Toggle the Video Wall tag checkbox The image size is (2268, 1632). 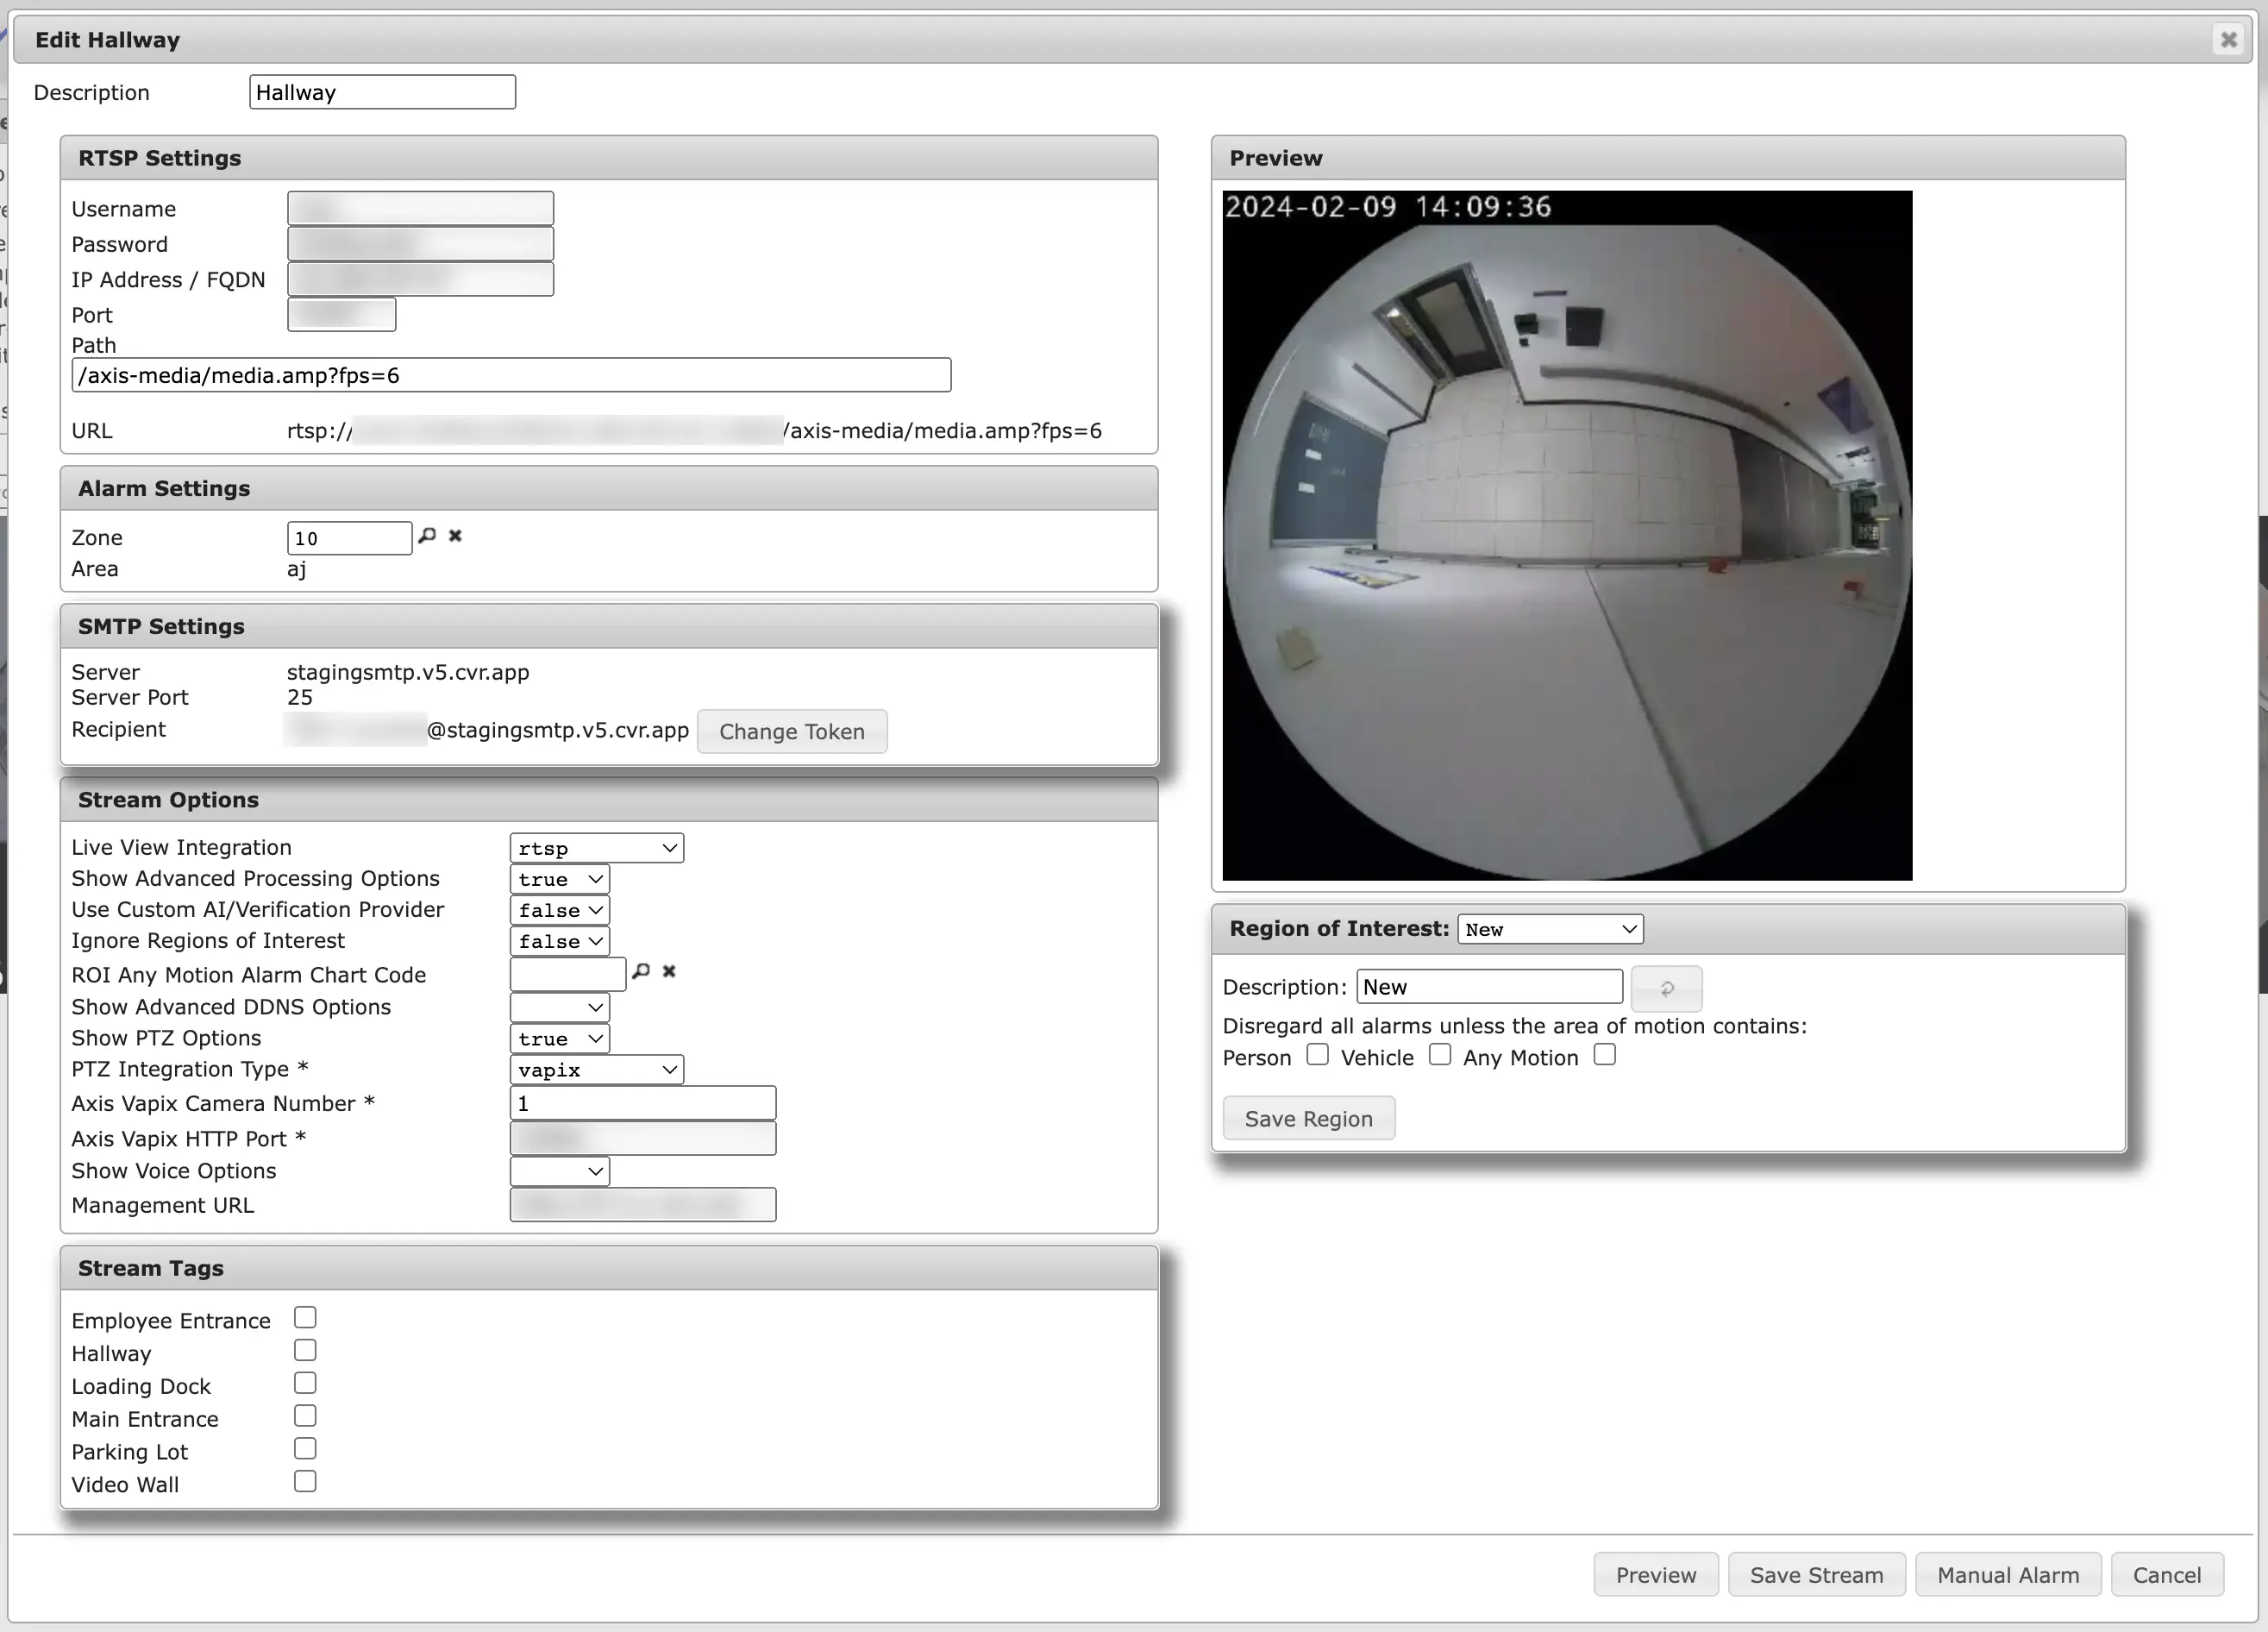(x=305, y=1482)
